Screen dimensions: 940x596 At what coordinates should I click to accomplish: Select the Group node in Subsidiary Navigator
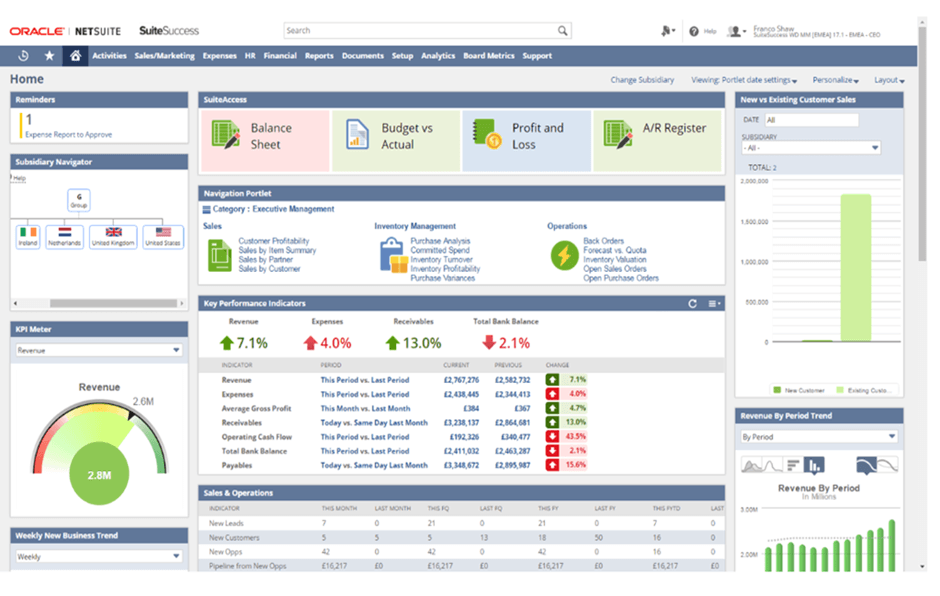(x=79, y=200)
